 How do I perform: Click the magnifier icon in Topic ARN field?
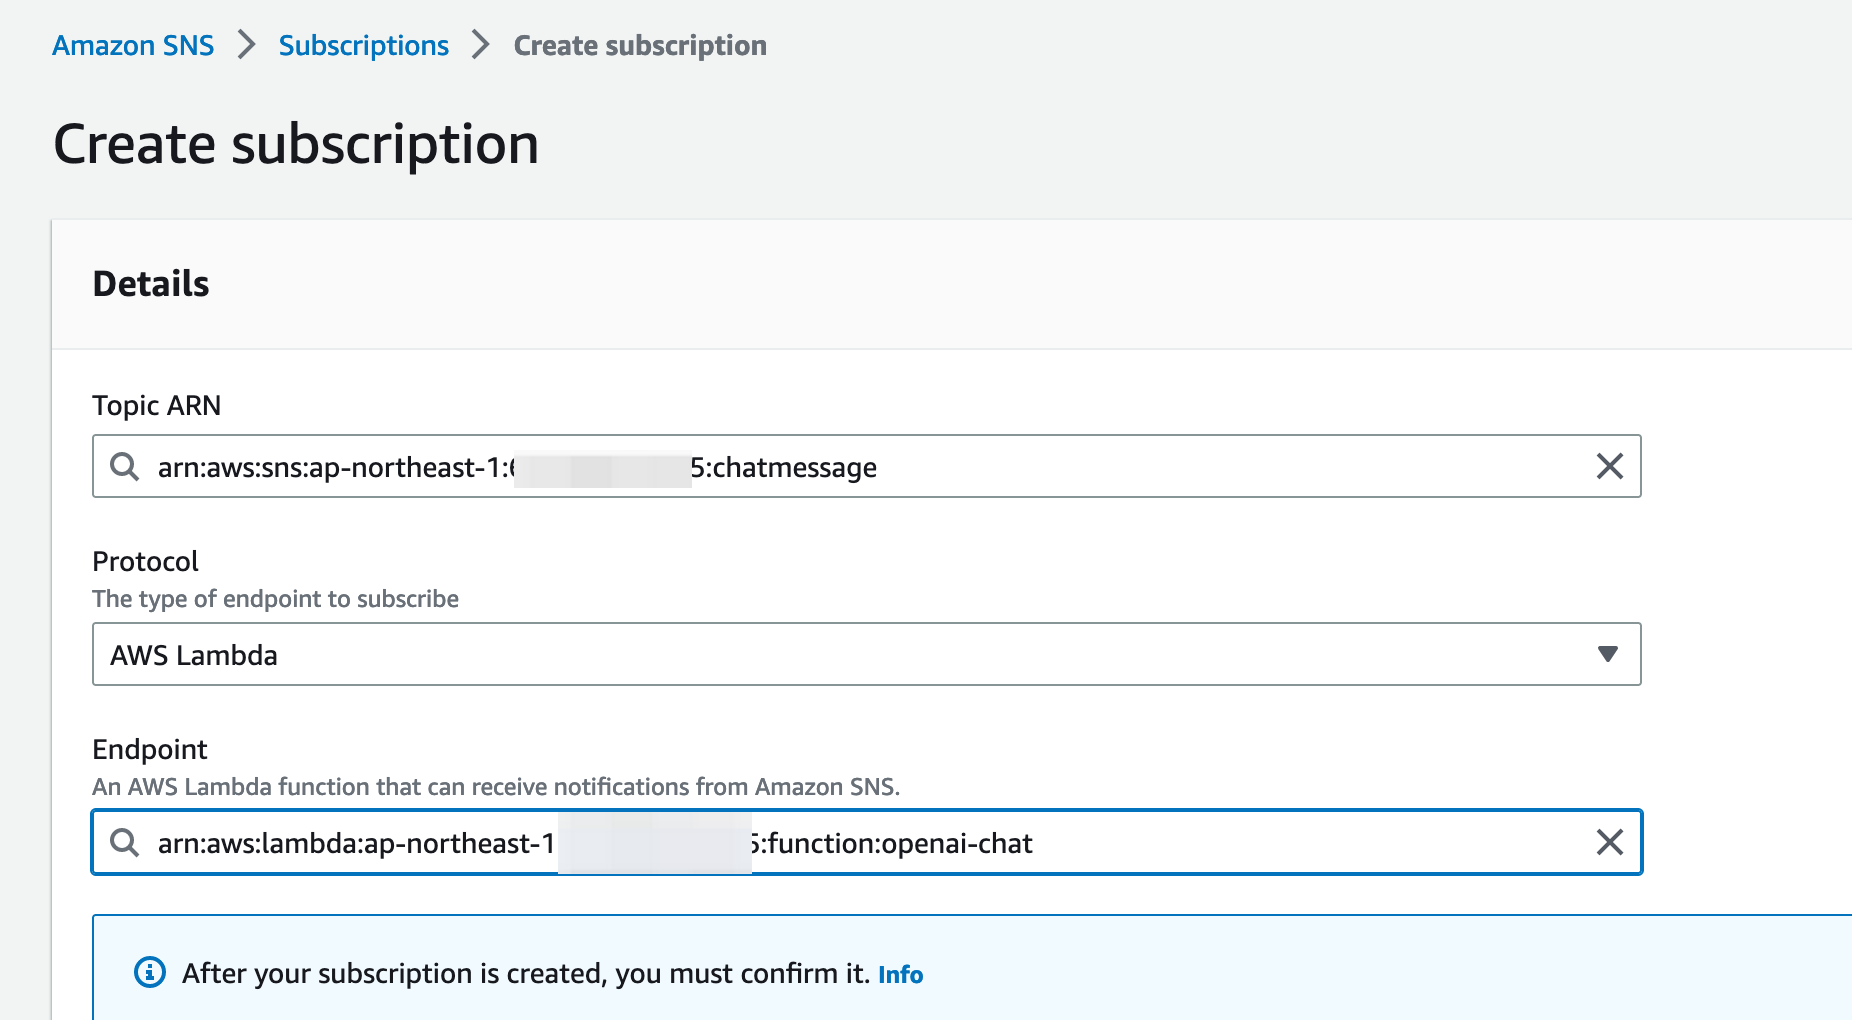125,466
